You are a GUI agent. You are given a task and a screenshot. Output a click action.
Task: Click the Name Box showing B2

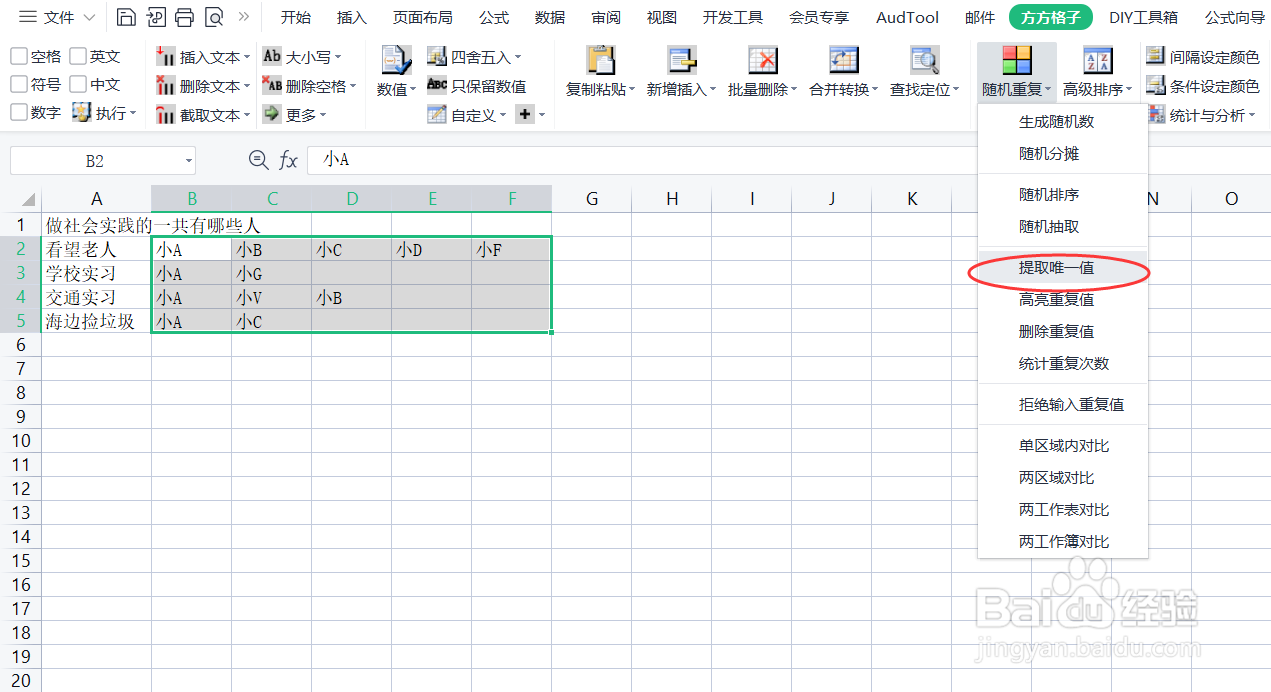click(95, 161)
